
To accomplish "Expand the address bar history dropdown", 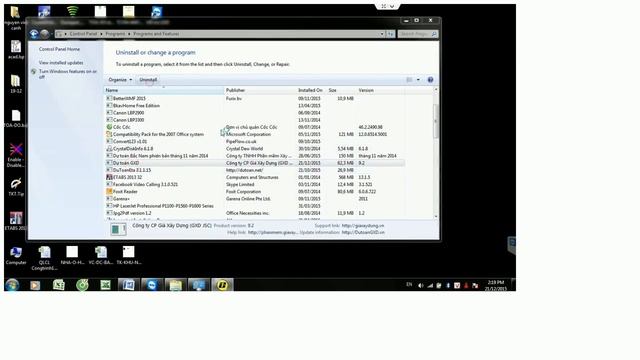I will point(382,34).
